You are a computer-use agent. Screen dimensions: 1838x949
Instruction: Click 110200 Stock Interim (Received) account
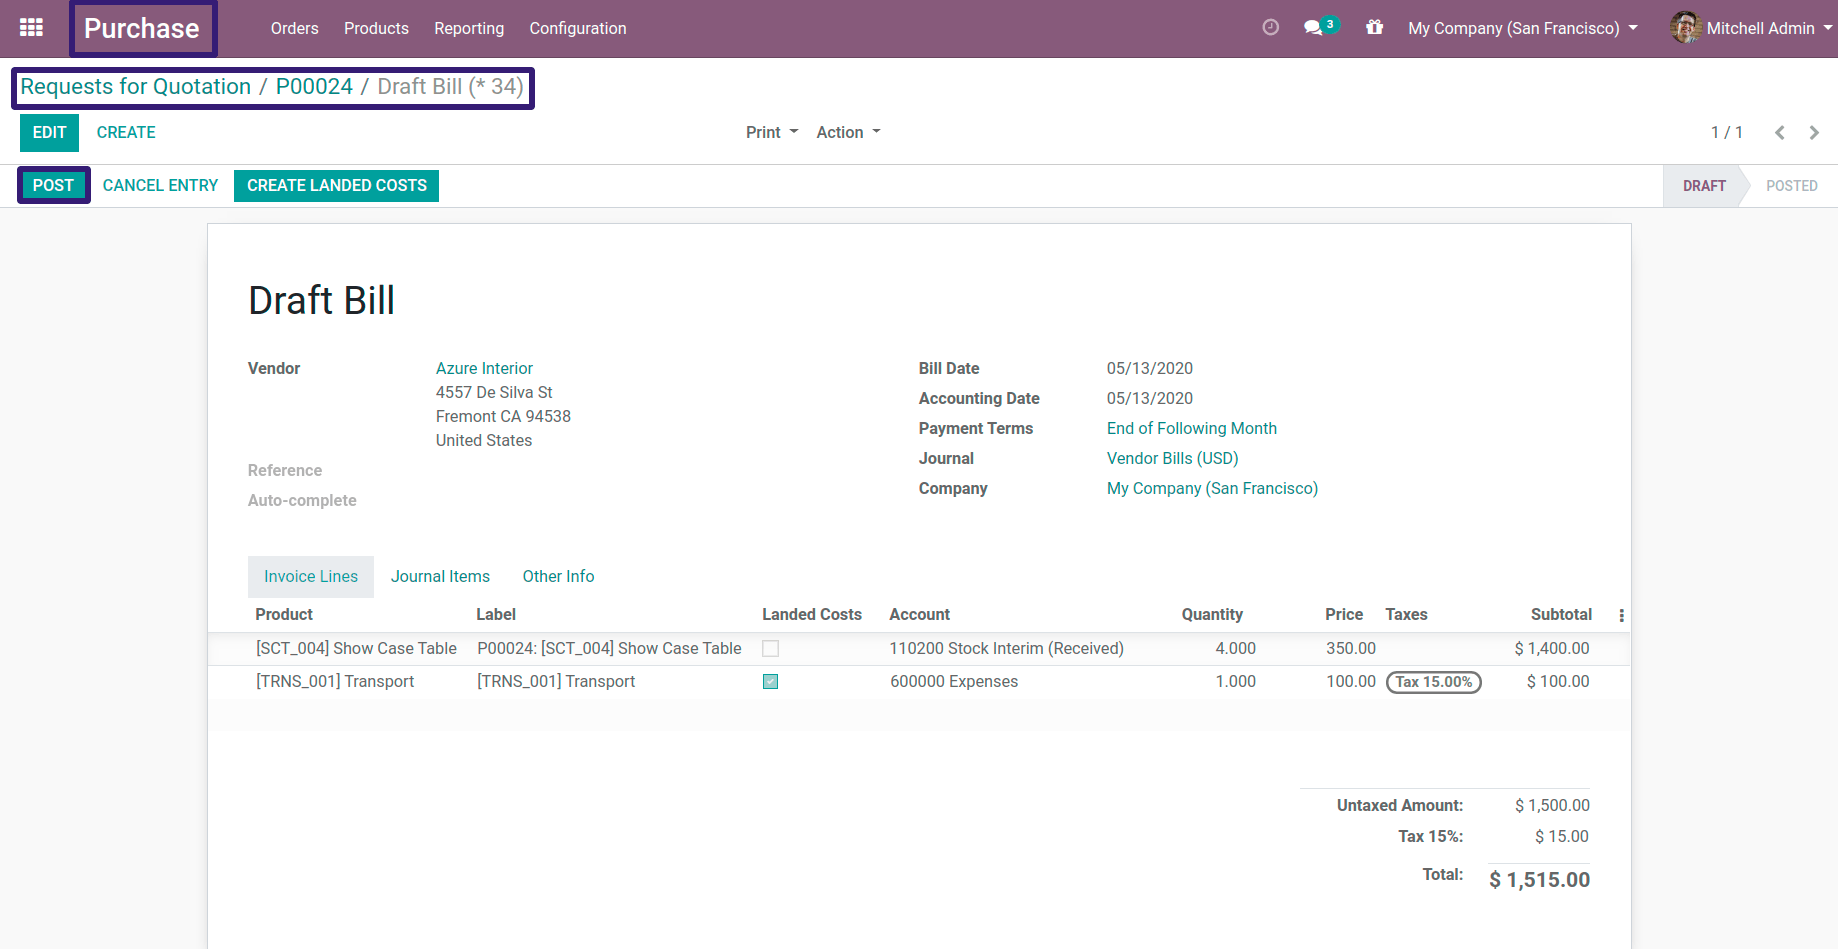point(1007,649)
